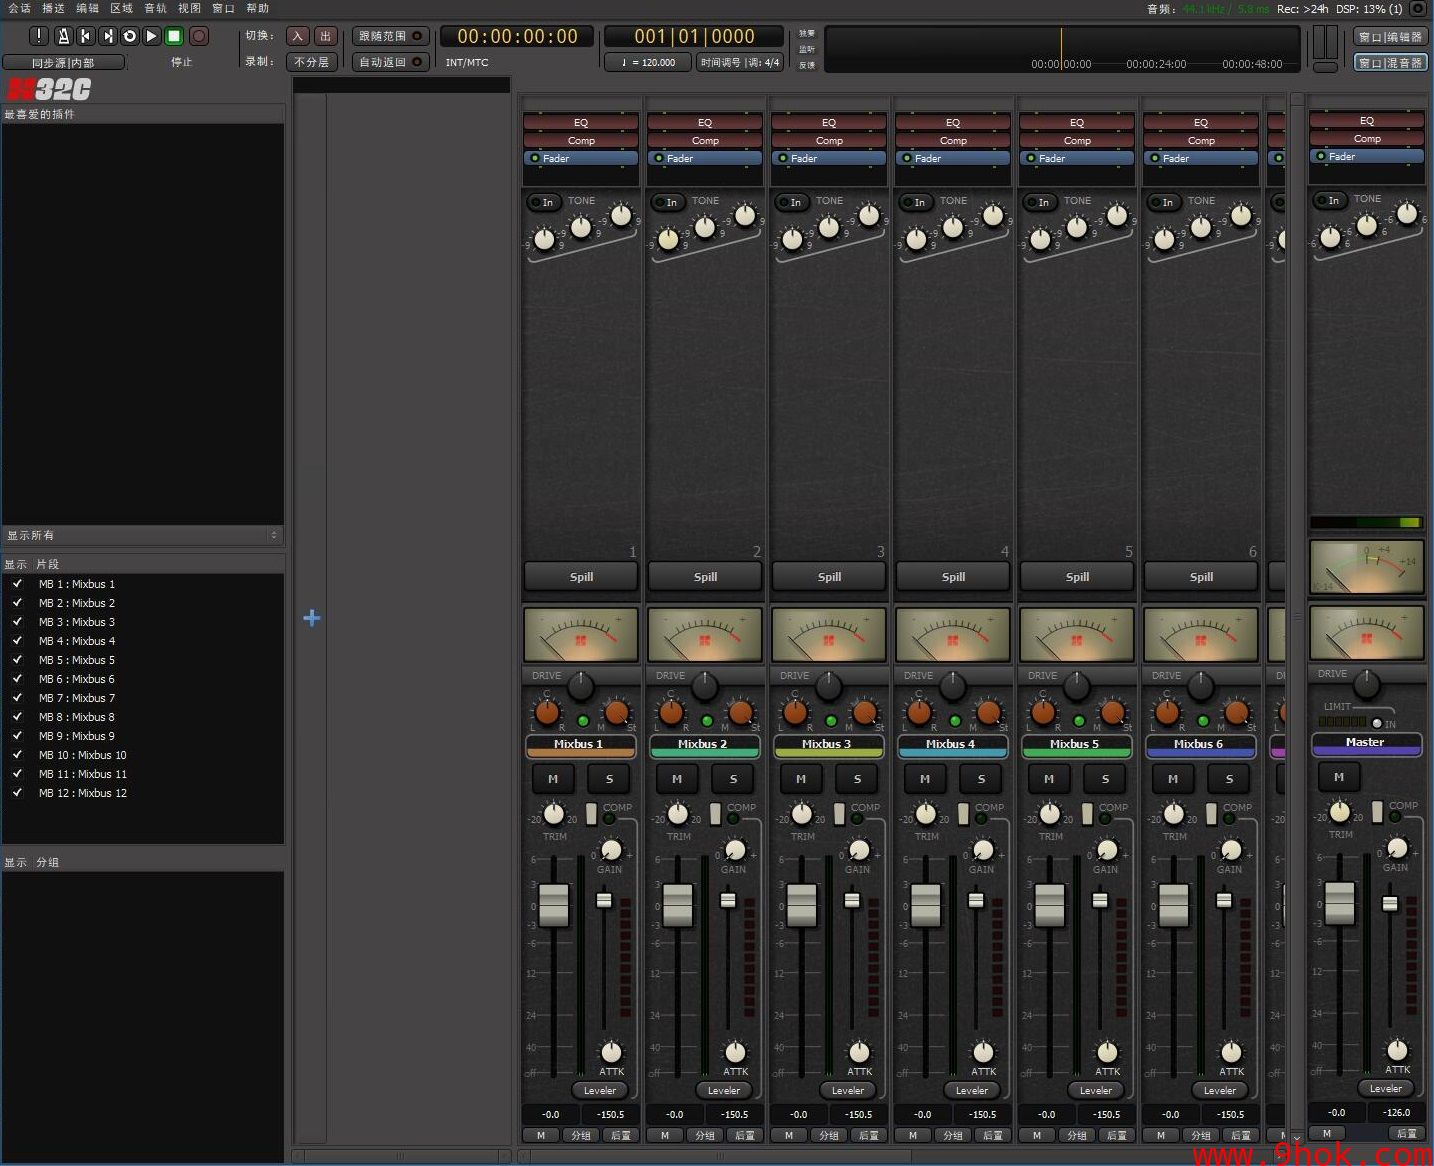Click the Master main fader handle
The width and height of the screenshot is (1434, 1166).
click(1340, 903)
